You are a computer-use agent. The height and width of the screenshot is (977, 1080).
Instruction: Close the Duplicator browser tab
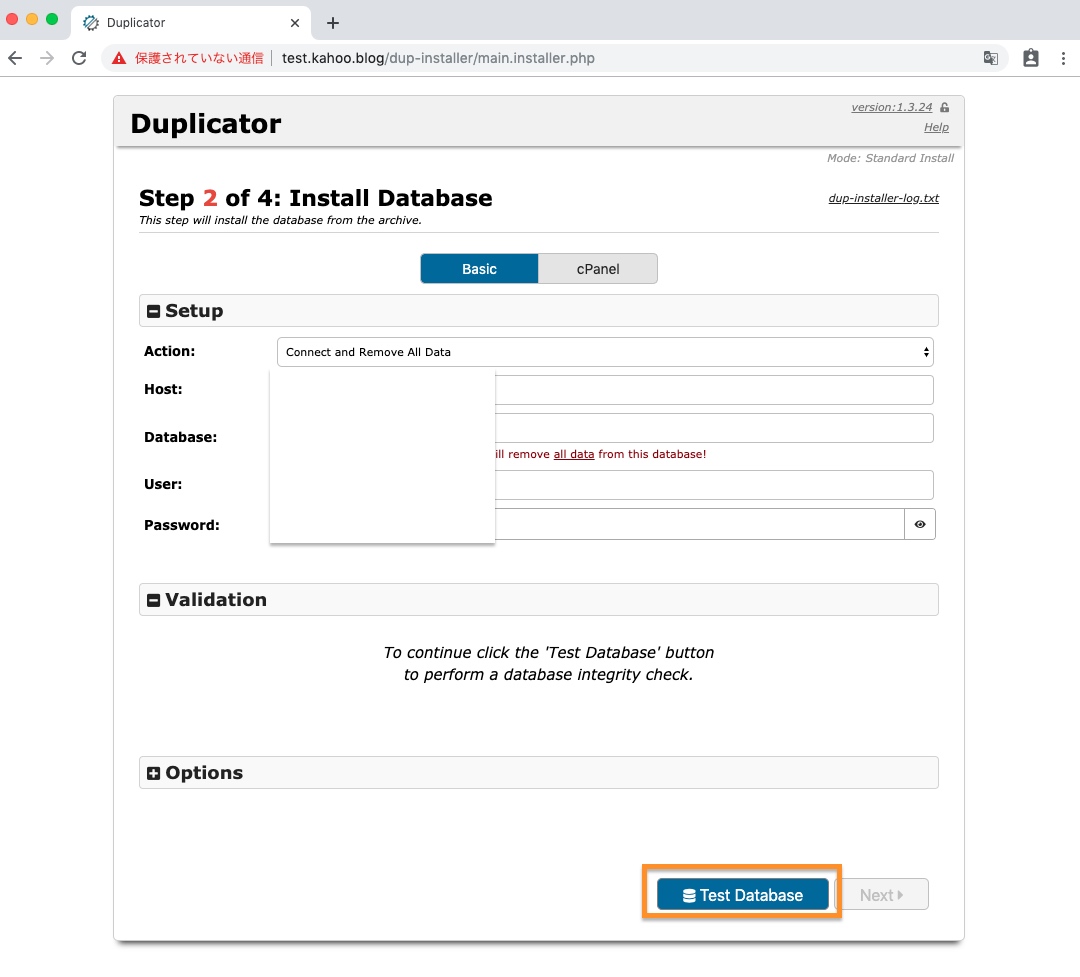295,23
